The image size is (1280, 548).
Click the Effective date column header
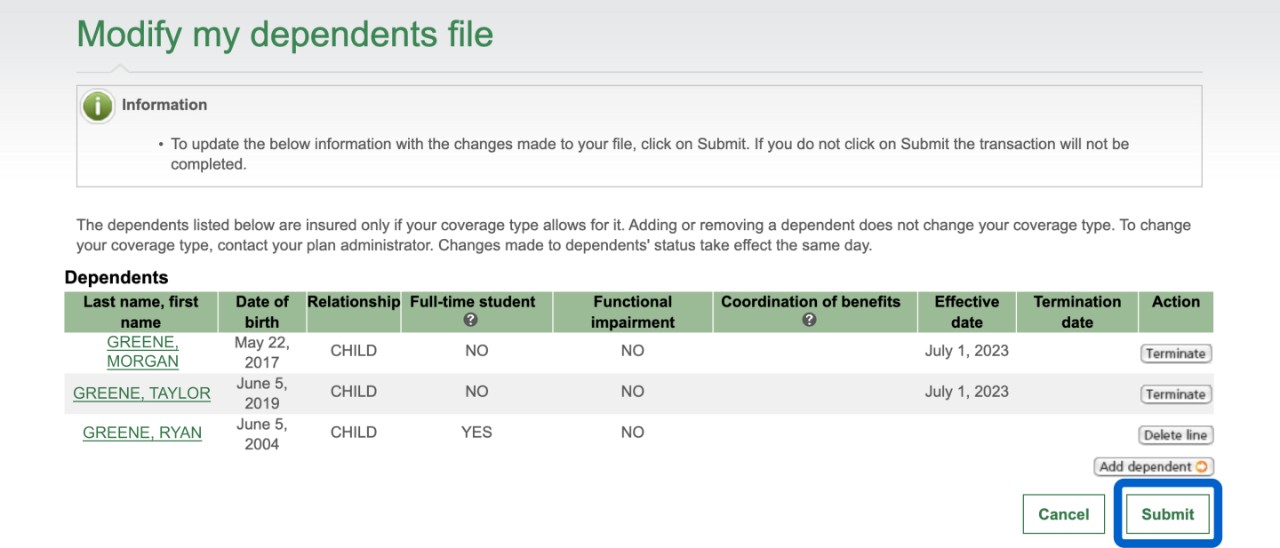tap(966, 312)
